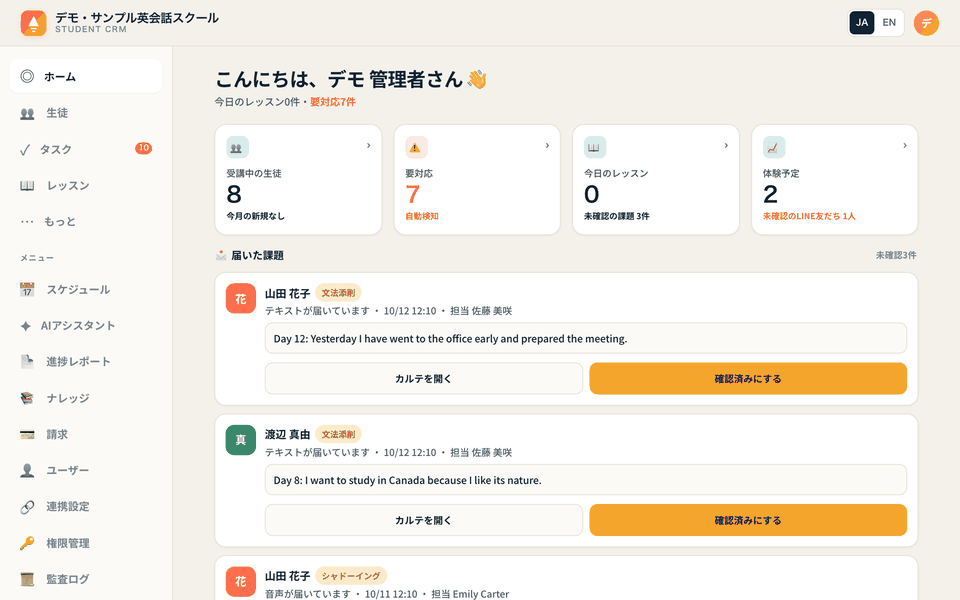
Task: Open カルテ for 渡辺 真由 assignment
Action: (x=424, y=520)
